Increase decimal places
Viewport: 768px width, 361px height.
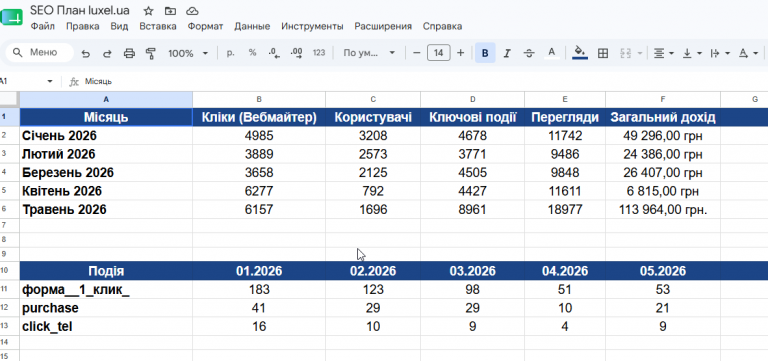click(296, 53)
